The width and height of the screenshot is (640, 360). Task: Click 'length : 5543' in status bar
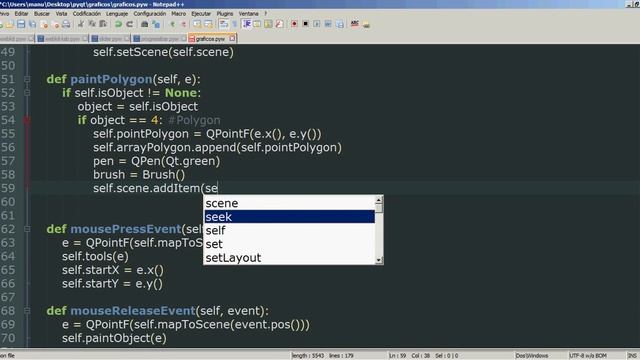[x=308, y=356]
